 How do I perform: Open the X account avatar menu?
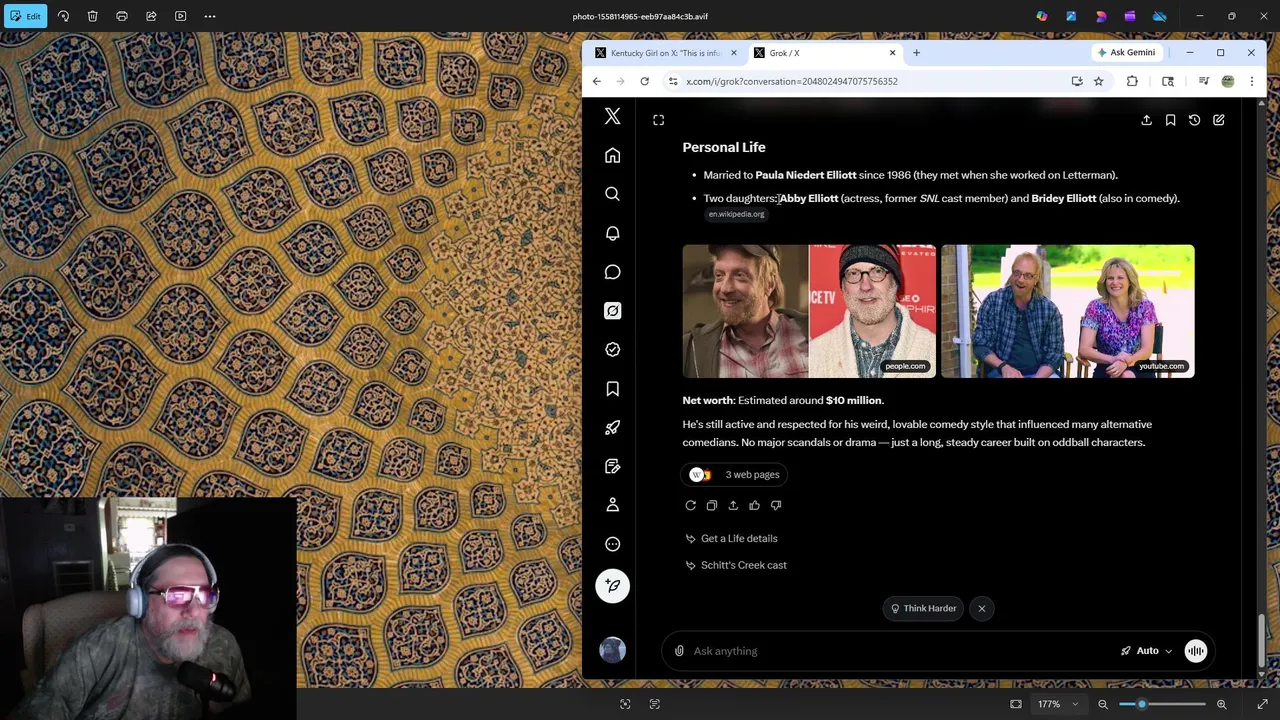pos(613,651)
